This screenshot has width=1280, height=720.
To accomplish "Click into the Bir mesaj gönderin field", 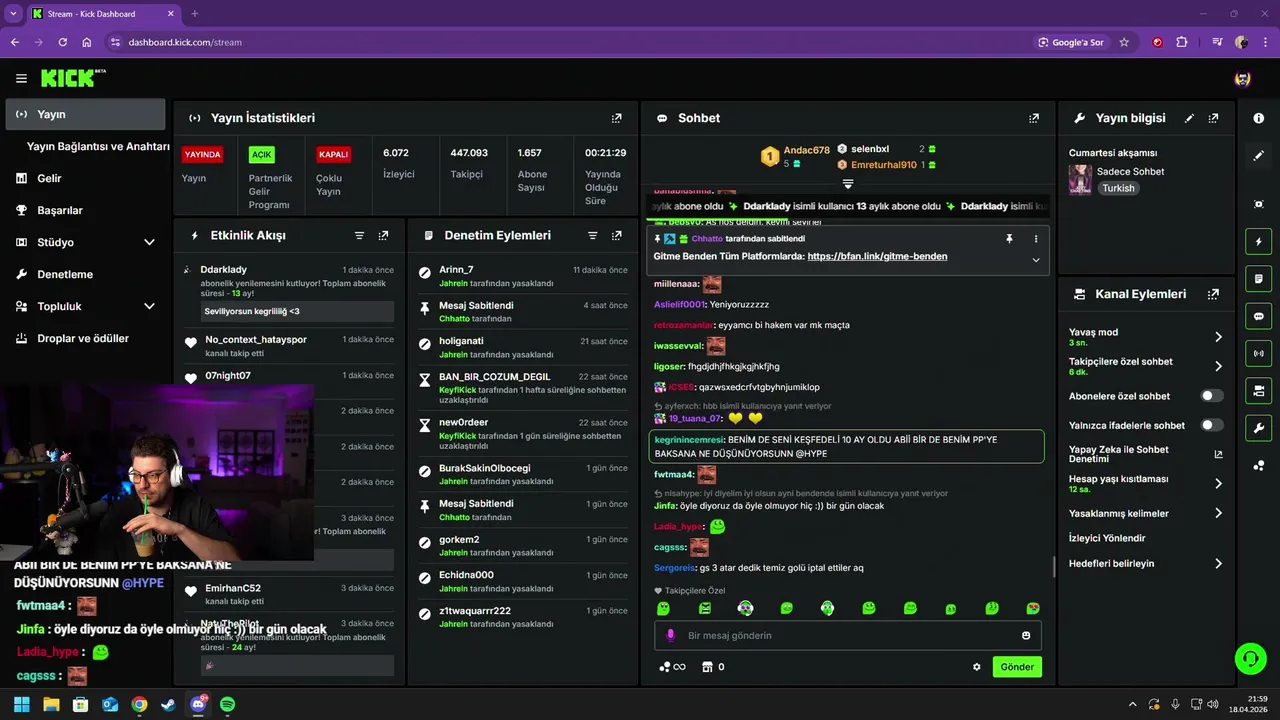I will click(x=848, y=636).
